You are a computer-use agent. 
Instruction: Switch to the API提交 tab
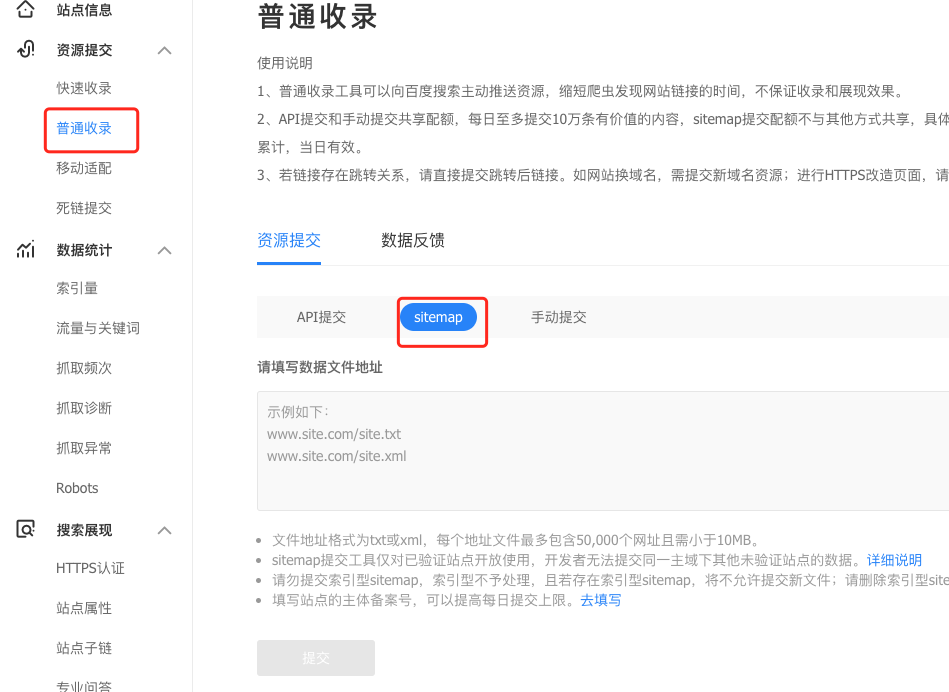[322, 317]
